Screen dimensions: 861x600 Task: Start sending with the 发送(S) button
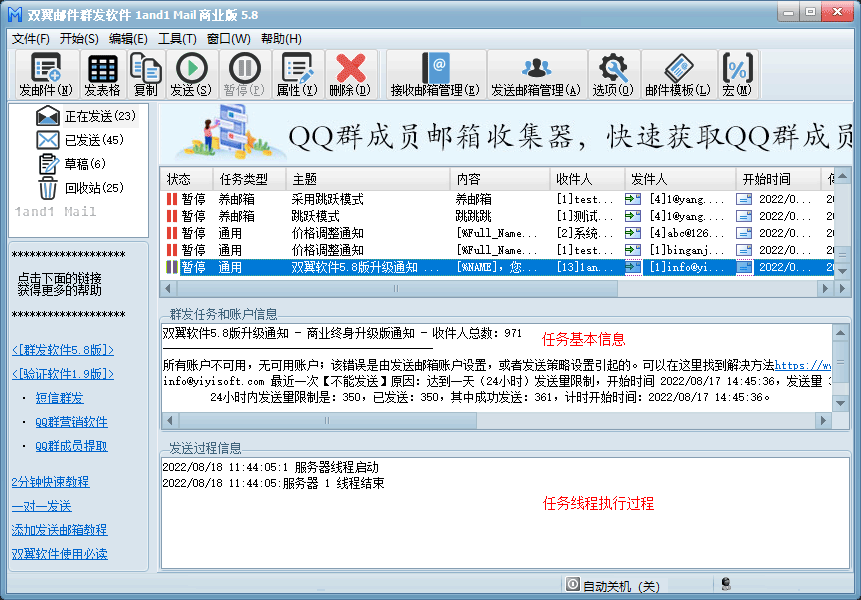coord(191,75)
